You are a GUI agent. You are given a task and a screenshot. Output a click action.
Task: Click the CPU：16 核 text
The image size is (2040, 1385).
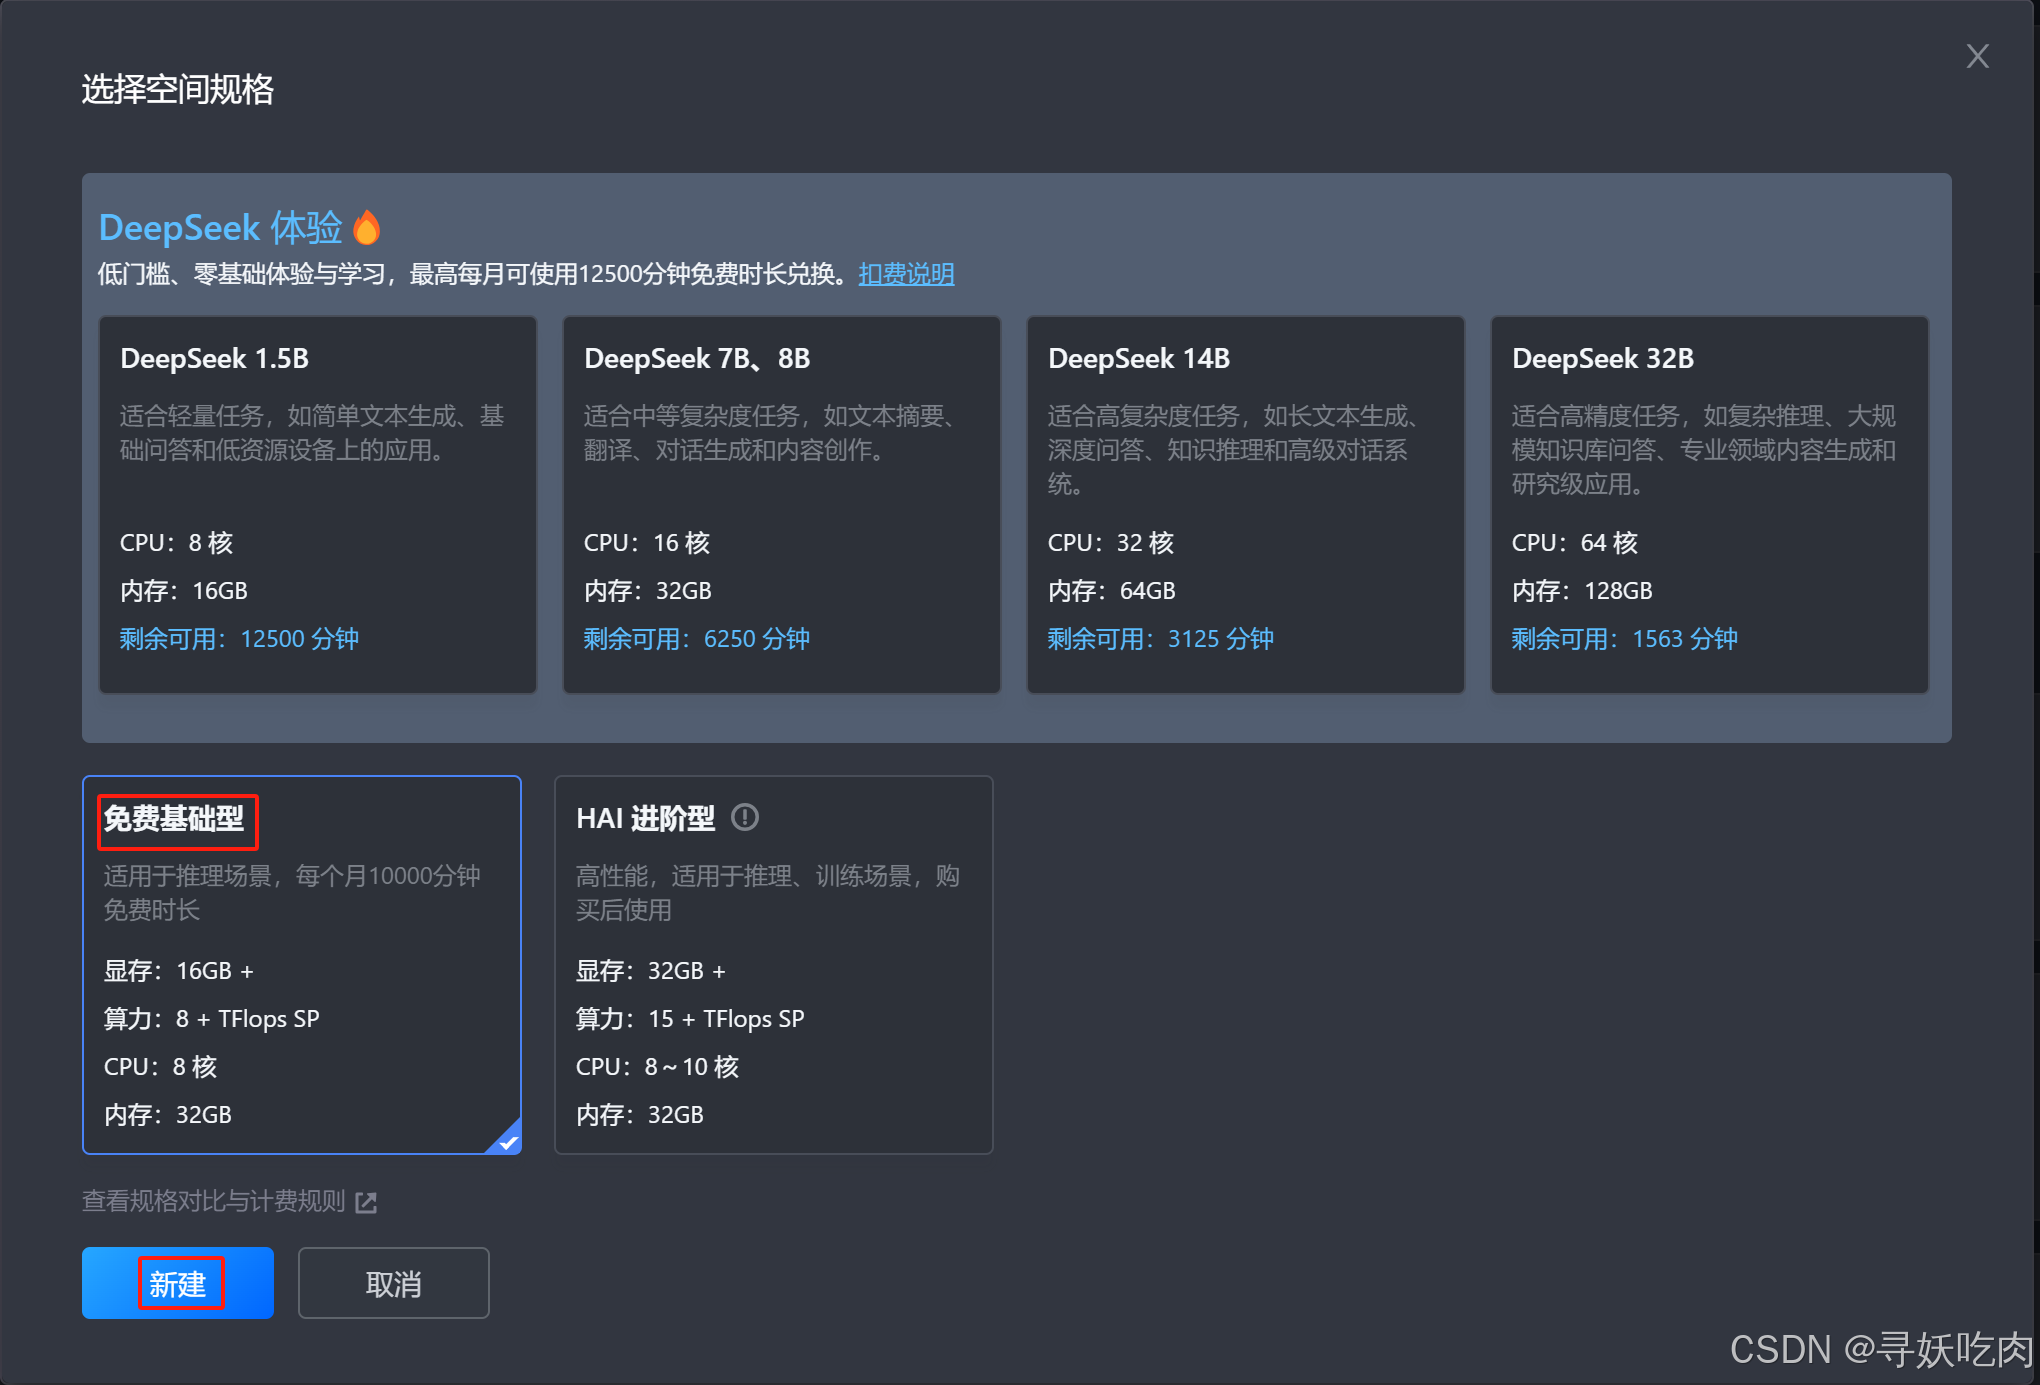647,543
